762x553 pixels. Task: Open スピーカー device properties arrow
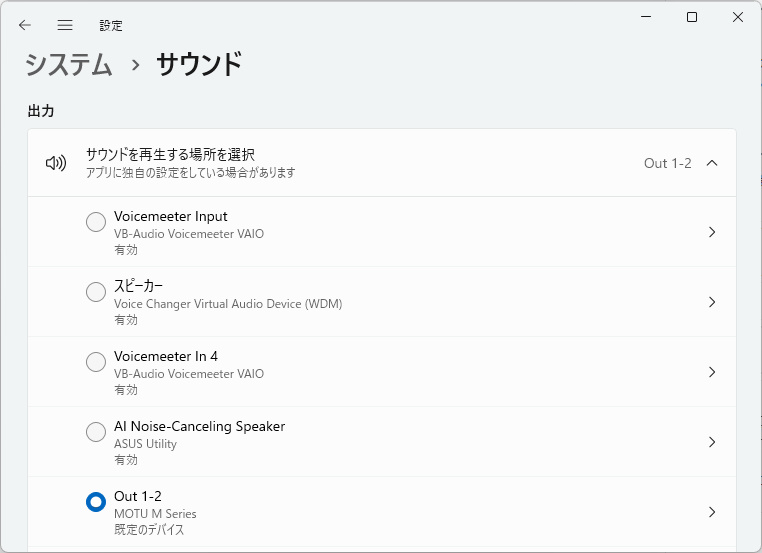tap(712, 302)
